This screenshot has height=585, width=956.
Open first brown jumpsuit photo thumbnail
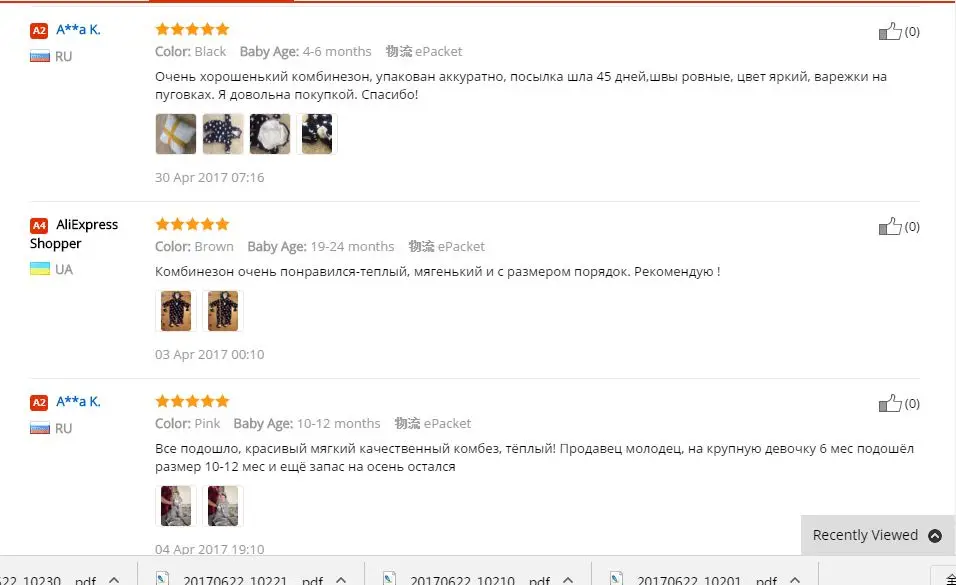tap(176, 310)
